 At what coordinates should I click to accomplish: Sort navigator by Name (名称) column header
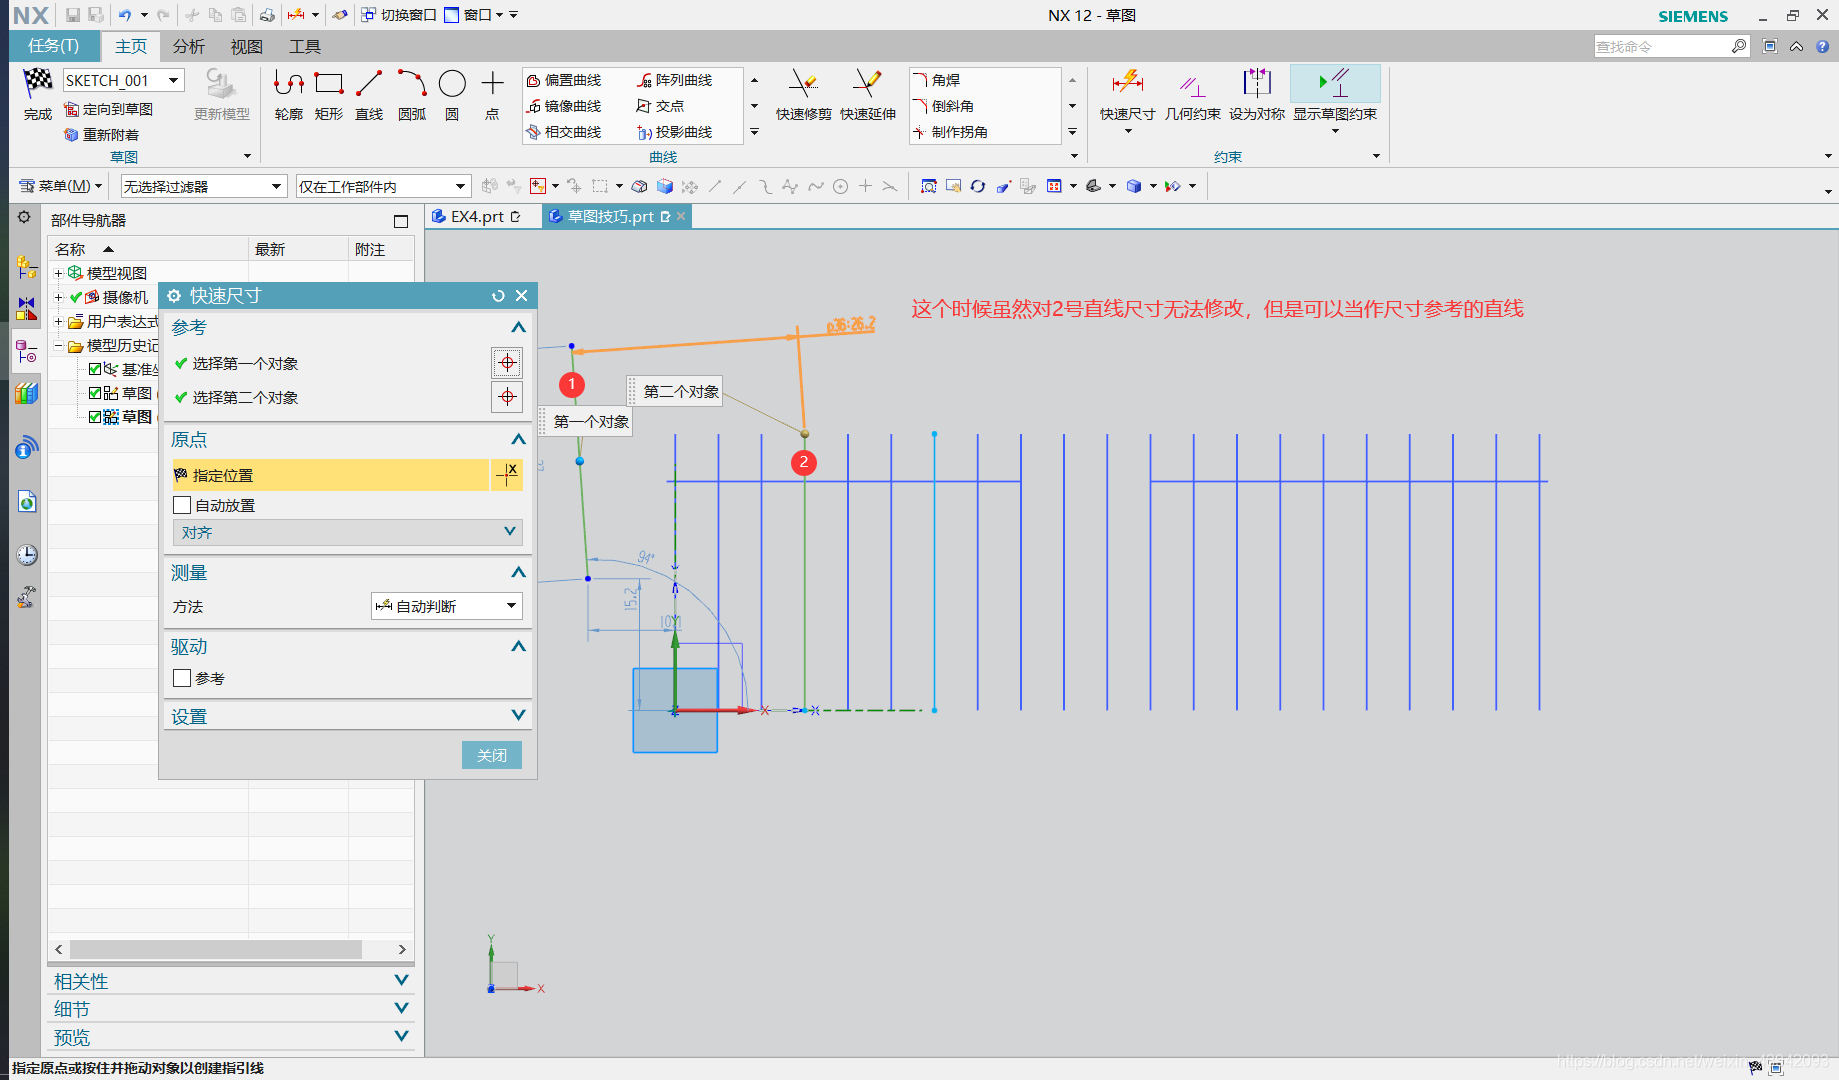[x=148, y=249]
